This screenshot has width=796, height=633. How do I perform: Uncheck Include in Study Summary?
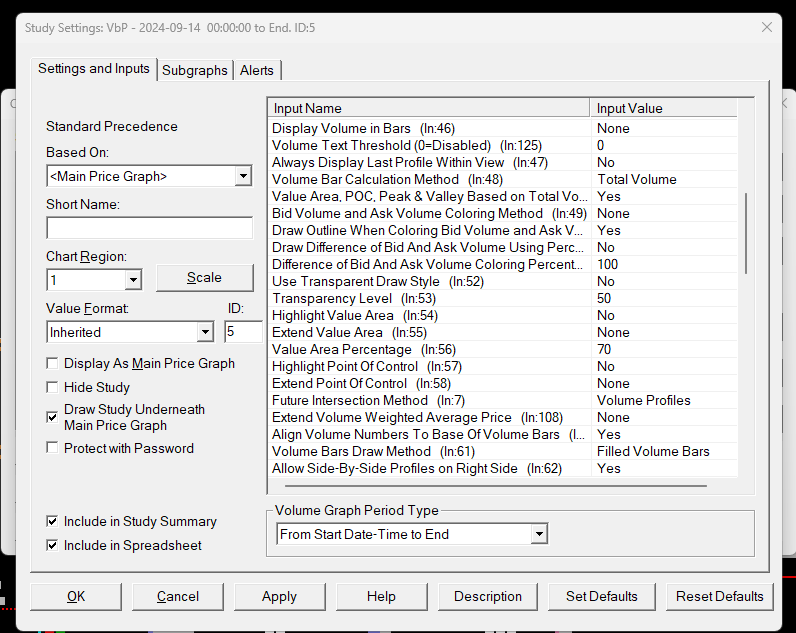point(53,521)
